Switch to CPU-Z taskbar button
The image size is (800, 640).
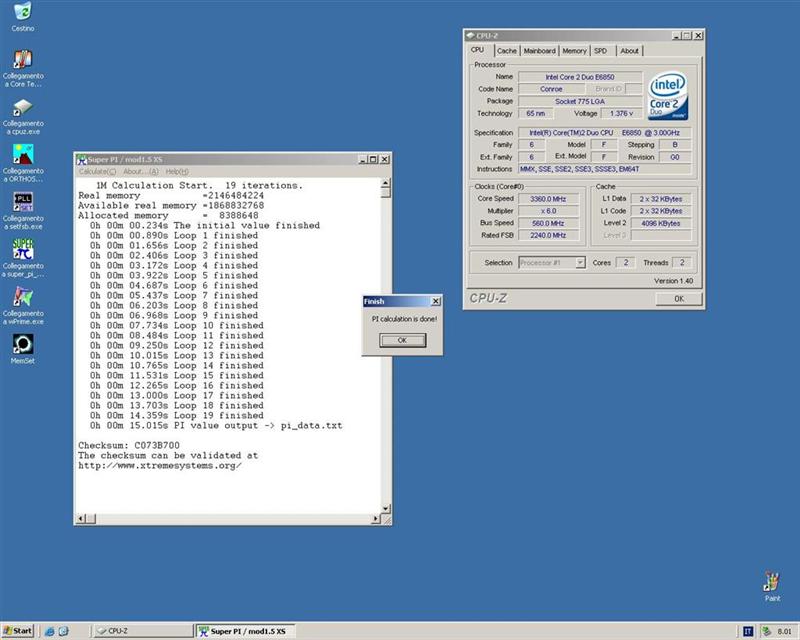tap(144, 631)
